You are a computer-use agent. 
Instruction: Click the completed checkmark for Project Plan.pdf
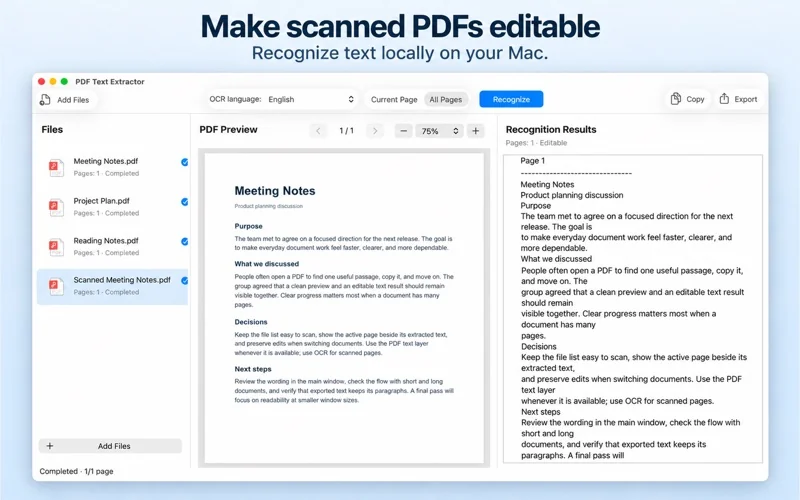tap(184, 202)
